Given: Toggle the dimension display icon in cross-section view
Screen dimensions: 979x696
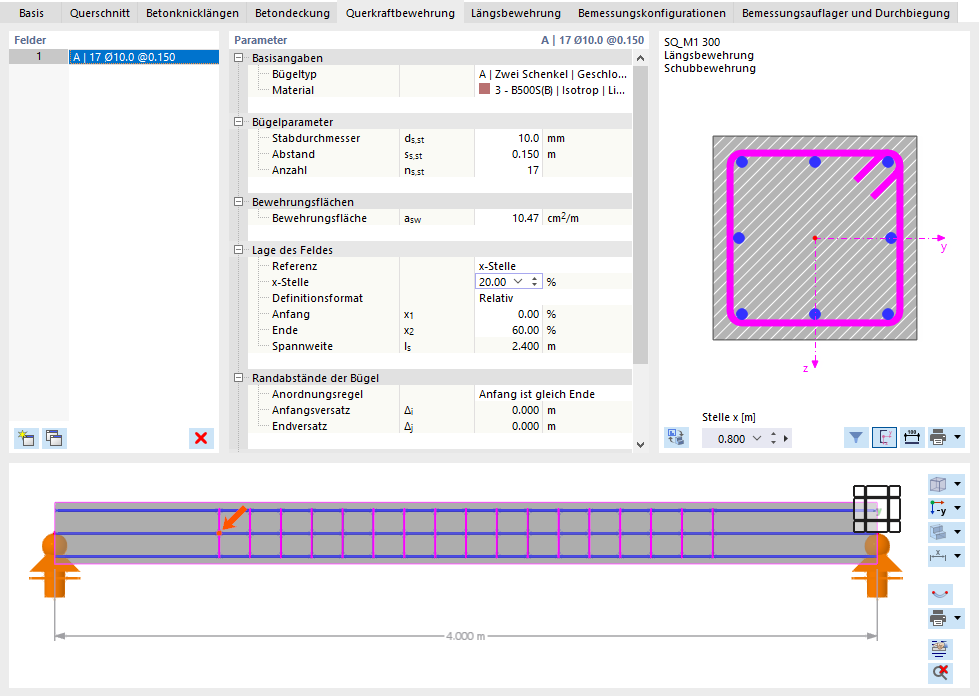Looking at the screenshot, I should pyautogui.click(x=912, y=438).
